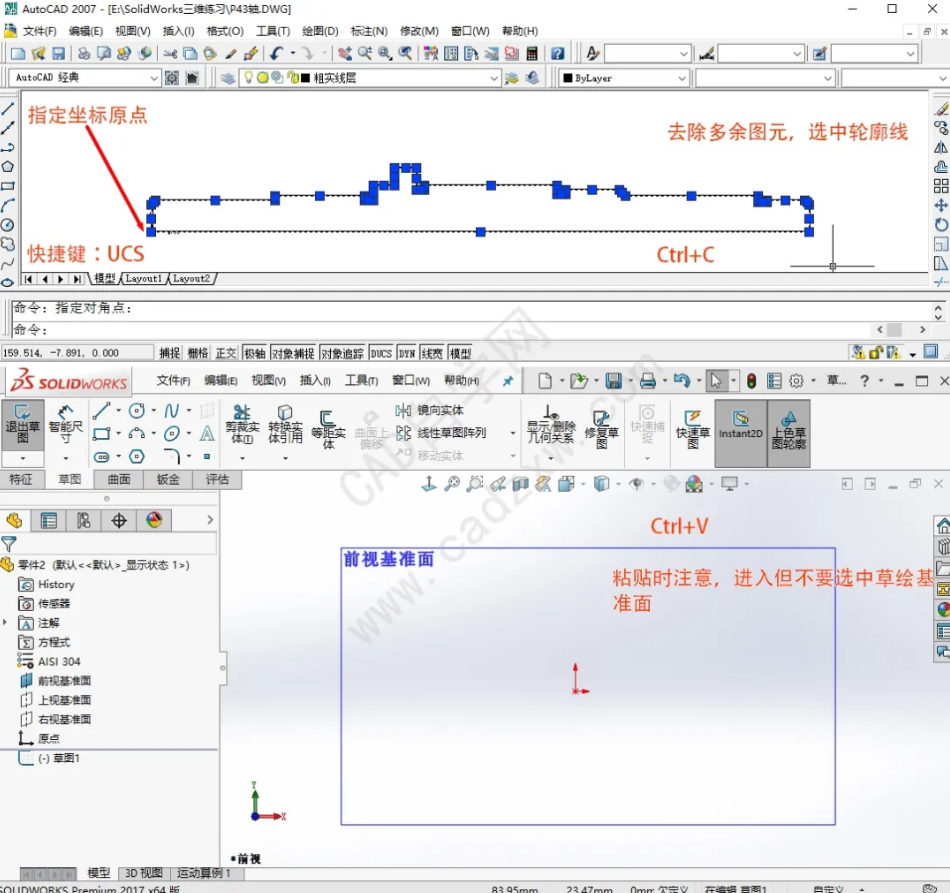The image size is (950, 893).
Task: Click SolidWorks 运动算例 1 bottom tab
Action: [x=204, y=873]
